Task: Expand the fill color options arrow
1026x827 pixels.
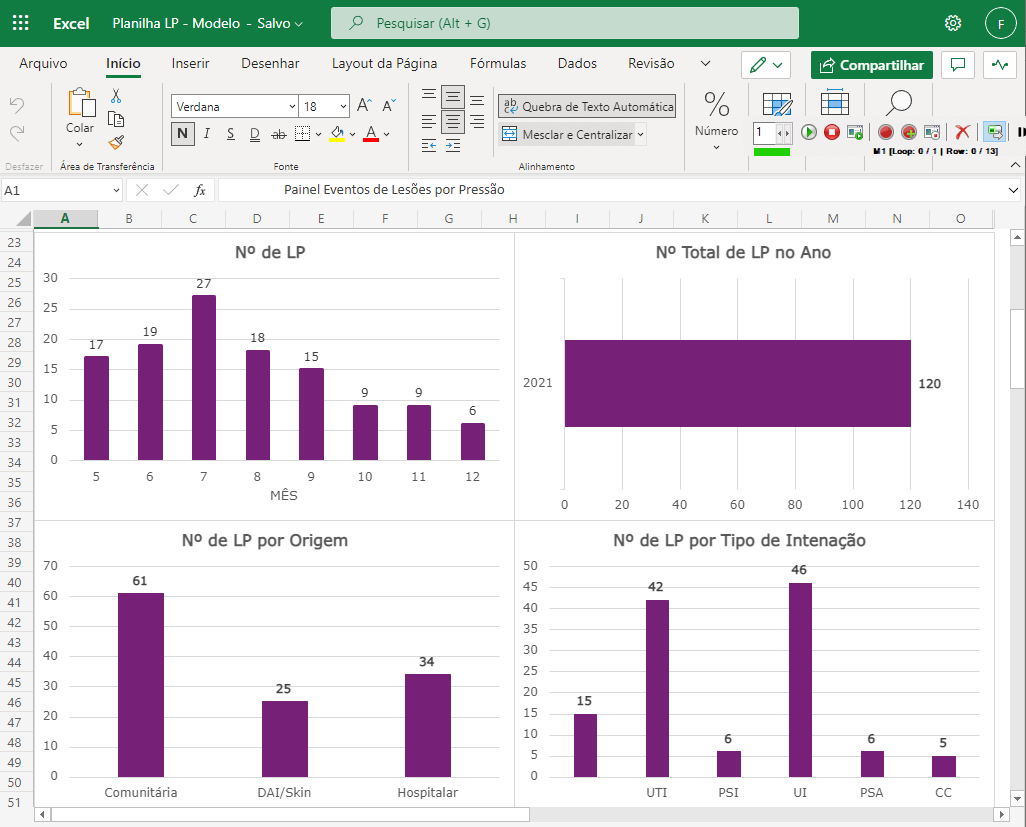Action: [353, 134]
